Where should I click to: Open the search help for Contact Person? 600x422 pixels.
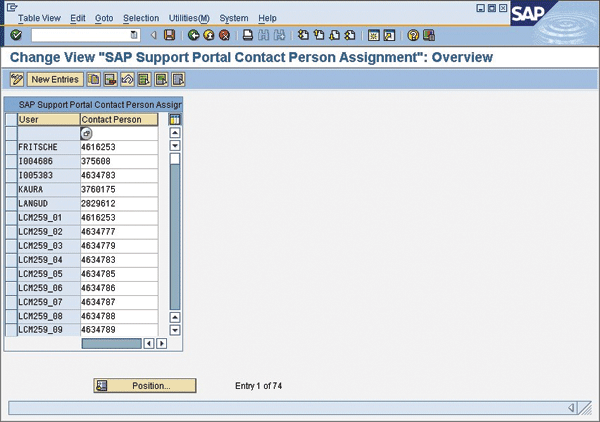tap(86, 134)
